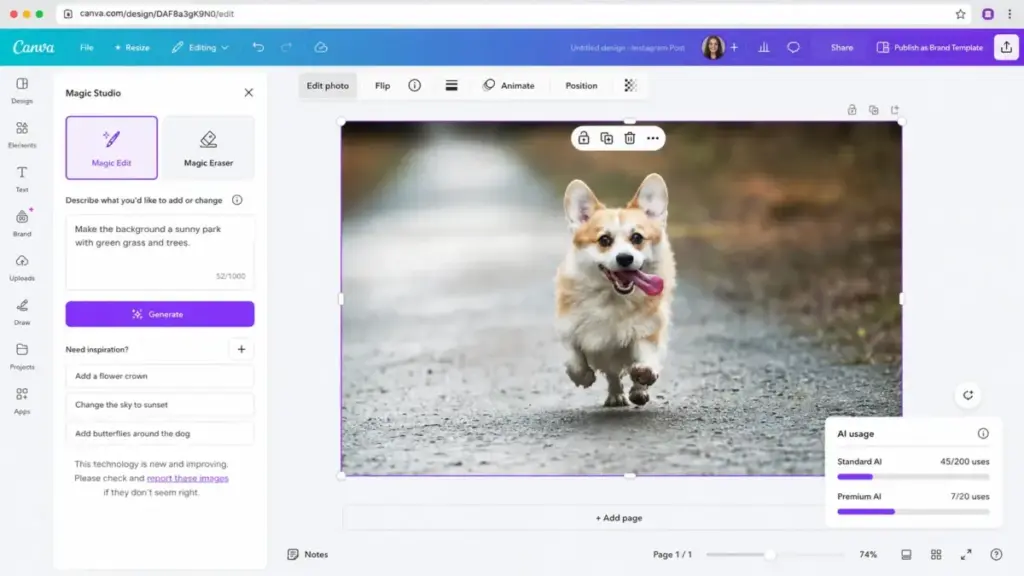
Task: Click the Animate button
Action: point(509,86)
